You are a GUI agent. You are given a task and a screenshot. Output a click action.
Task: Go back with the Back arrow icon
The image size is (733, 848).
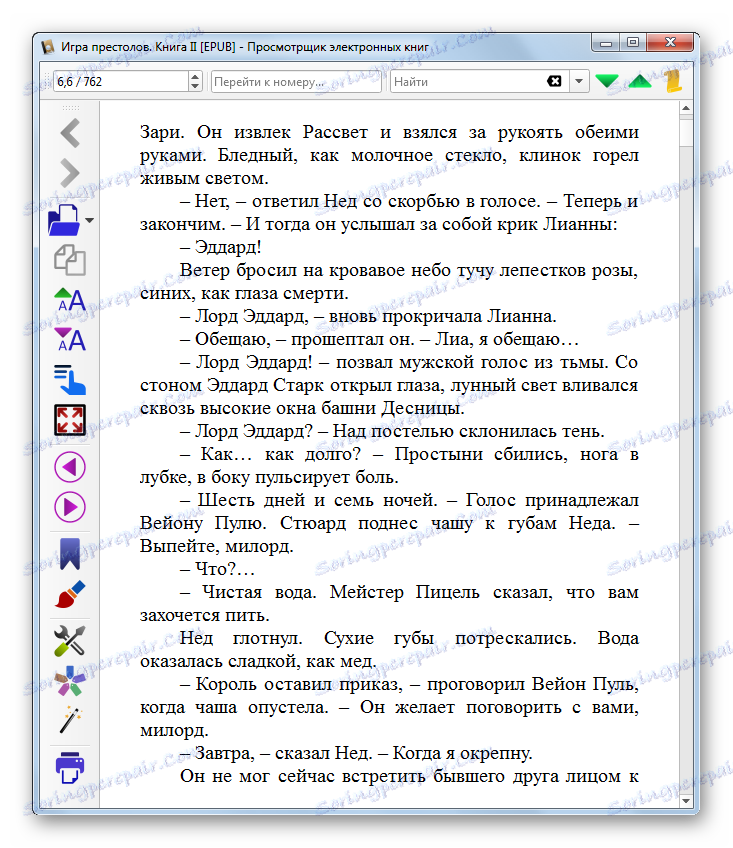click(70, 133)
